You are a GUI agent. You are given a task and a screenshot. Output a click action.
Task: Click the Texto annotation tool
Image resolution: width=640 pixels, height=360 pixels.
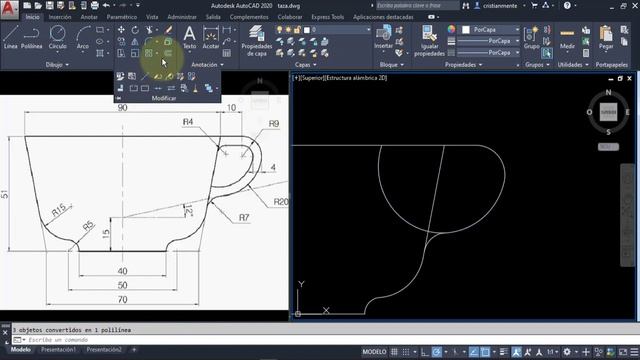(x=189, y=38)
